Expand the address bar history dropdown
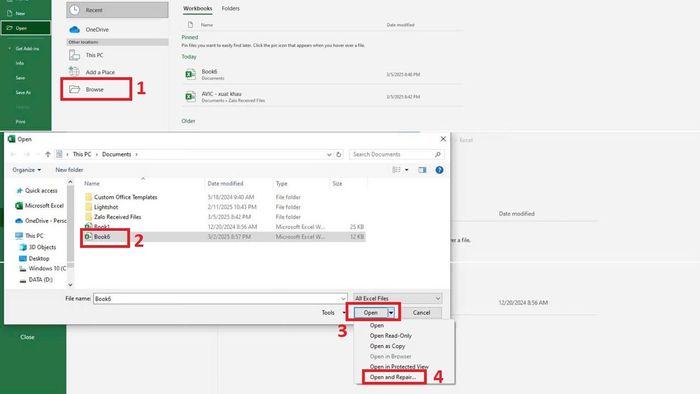 click(329, 154)
